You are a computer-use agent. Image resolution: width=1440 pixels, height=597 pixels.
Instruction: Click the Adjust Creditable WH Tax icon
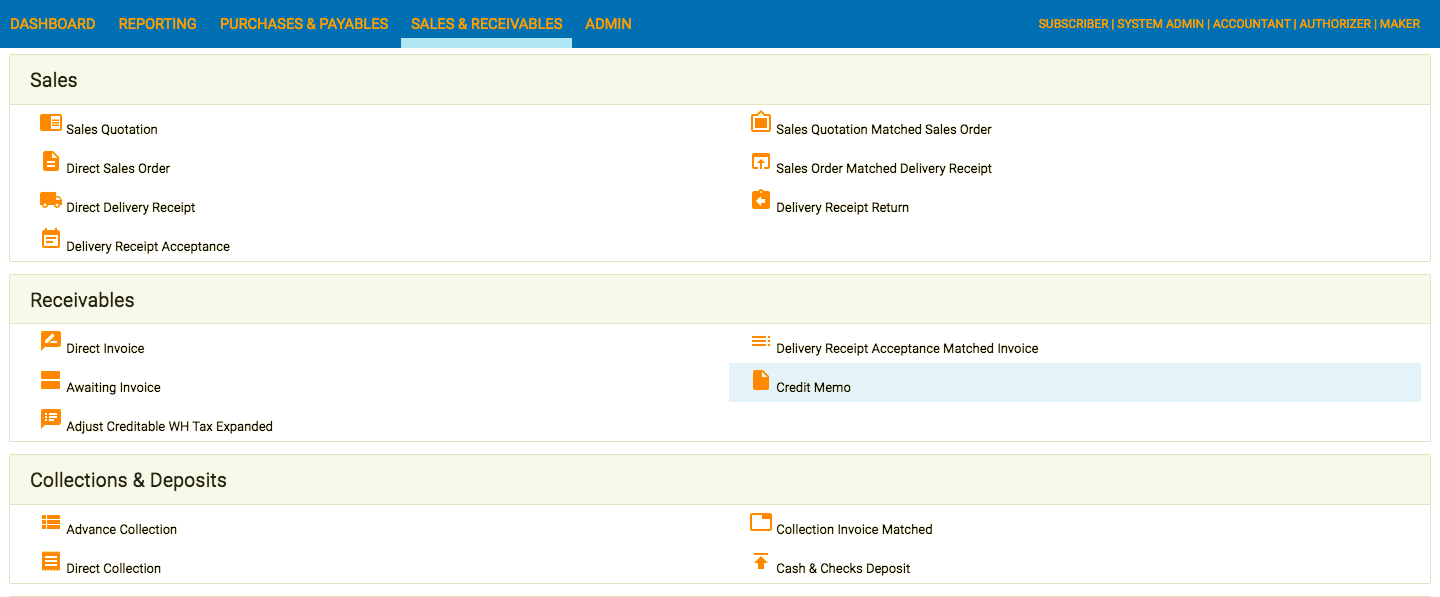[51, 419]
